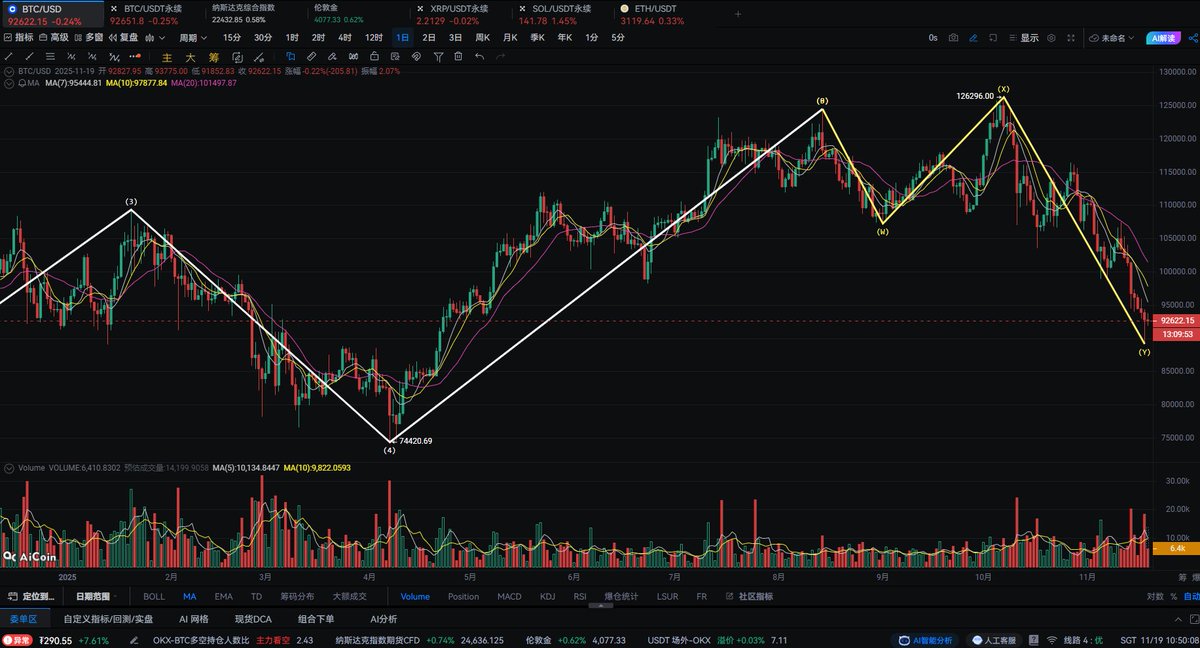1200x648 pixels.
Task: Open the 显示 display options
Action: [1023, 37]
